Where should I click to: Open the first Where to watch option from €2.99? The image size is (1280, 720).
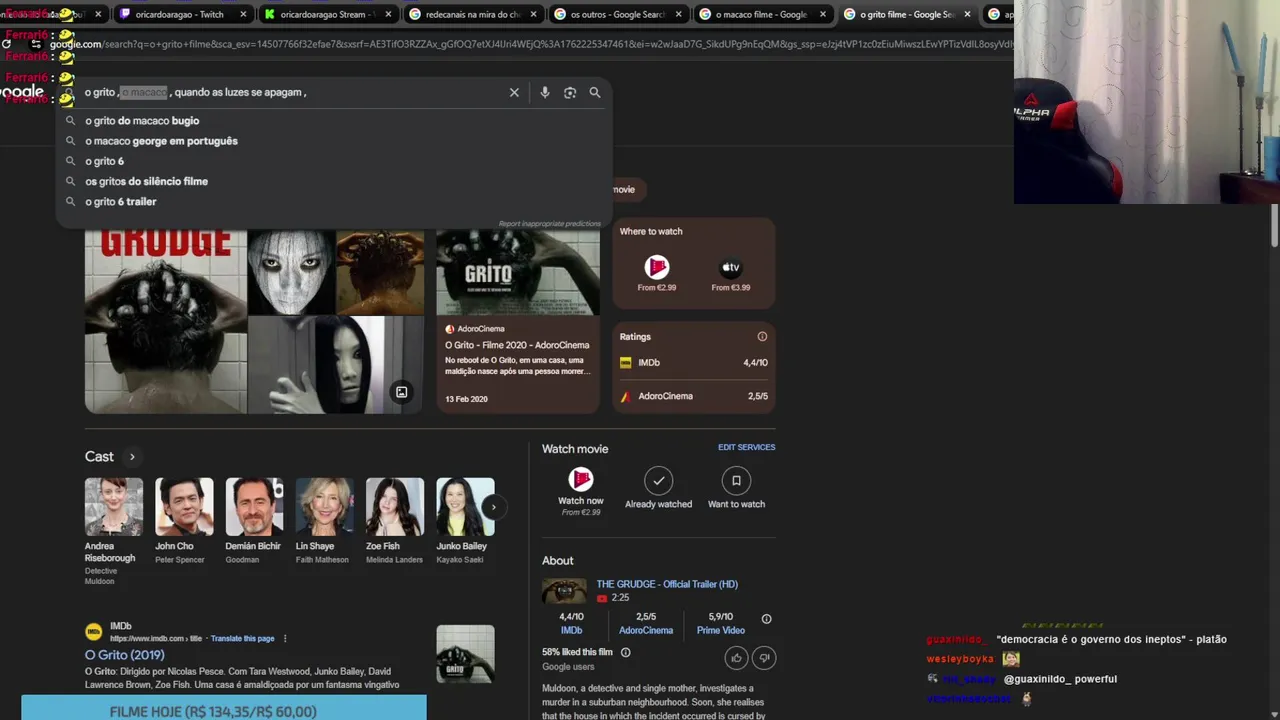pos(657,273)
